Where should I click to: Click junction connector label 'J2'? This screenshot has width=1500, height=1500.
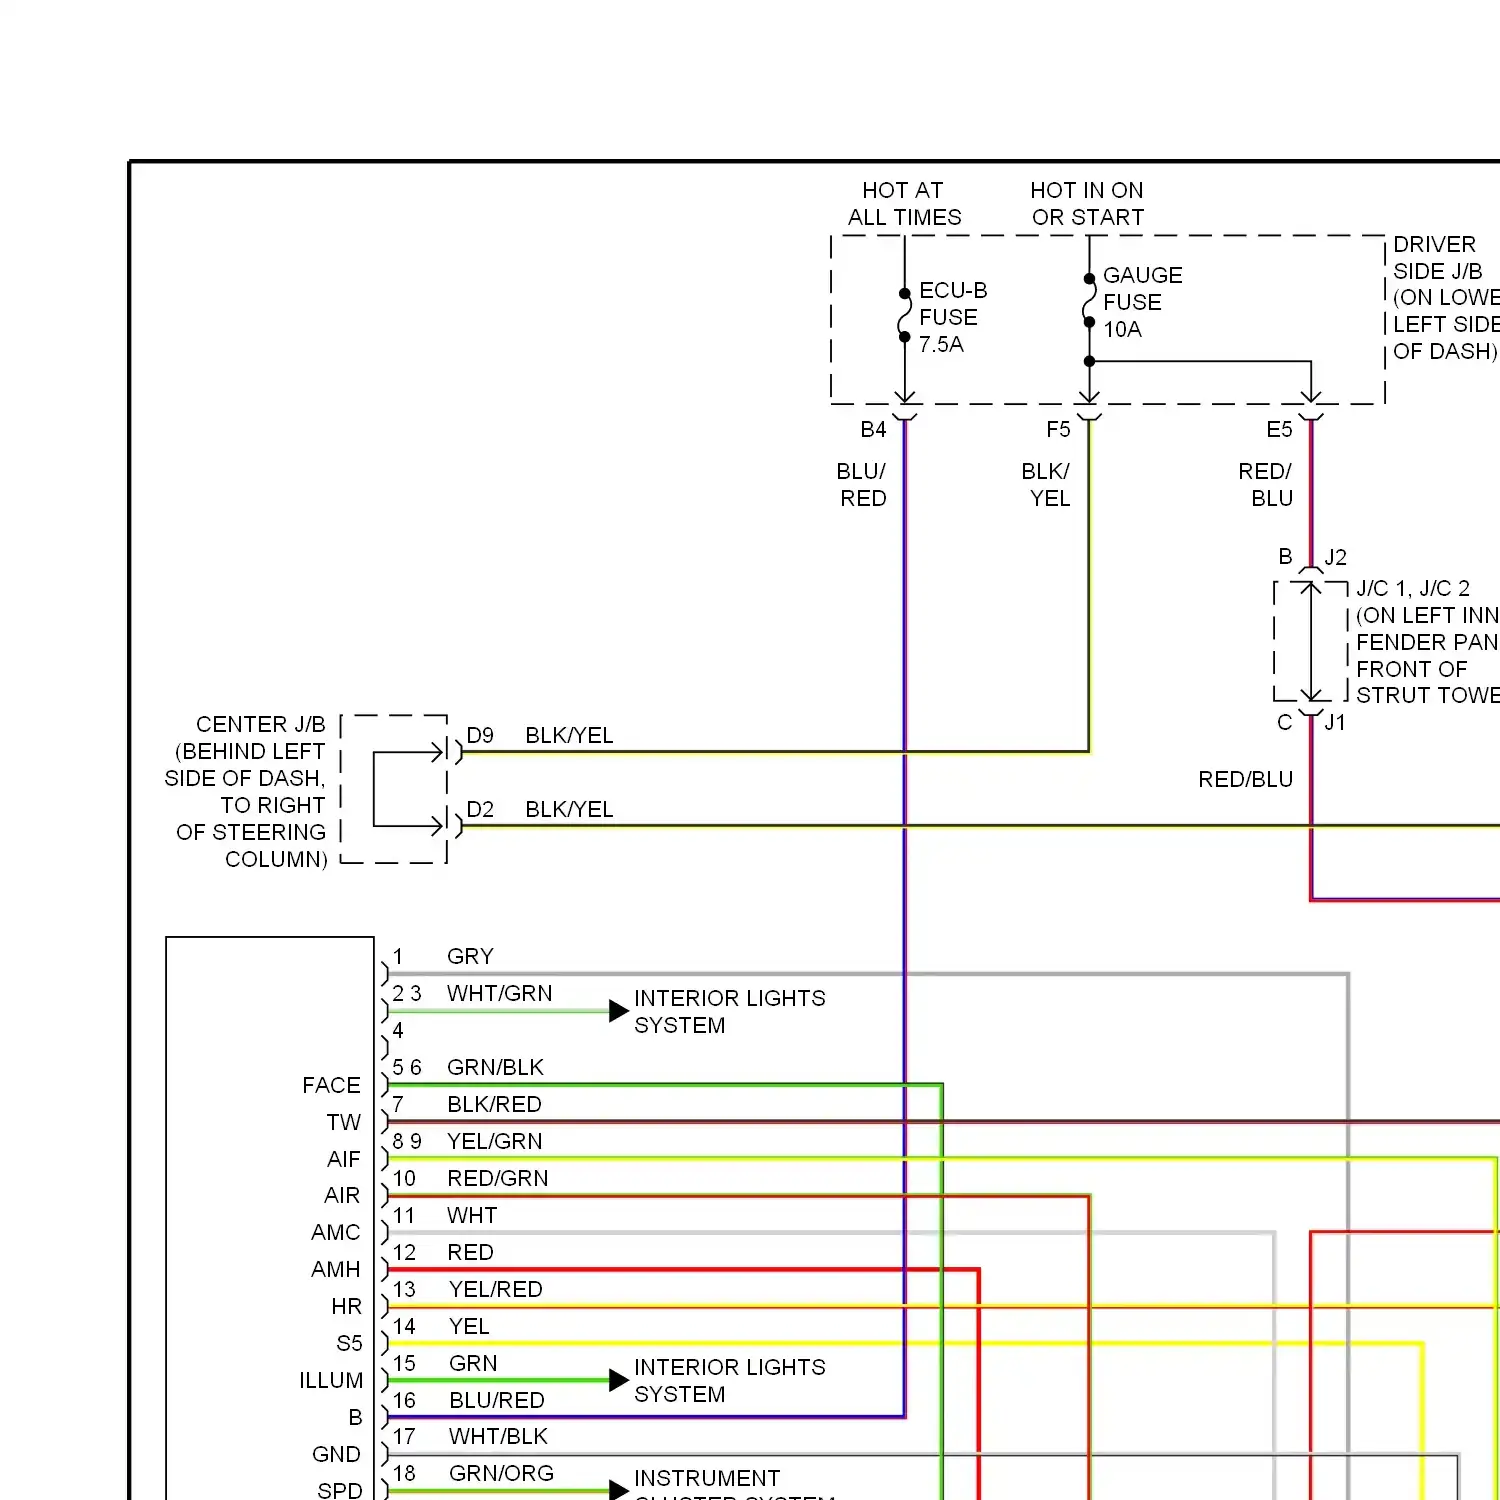1336,557
